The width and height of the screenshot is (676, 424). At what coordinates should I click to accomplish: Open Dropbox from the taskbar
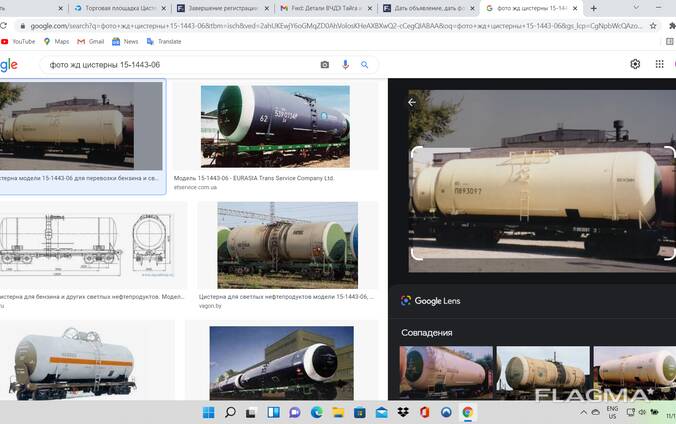pyautogui.click(x=403, y=412)
